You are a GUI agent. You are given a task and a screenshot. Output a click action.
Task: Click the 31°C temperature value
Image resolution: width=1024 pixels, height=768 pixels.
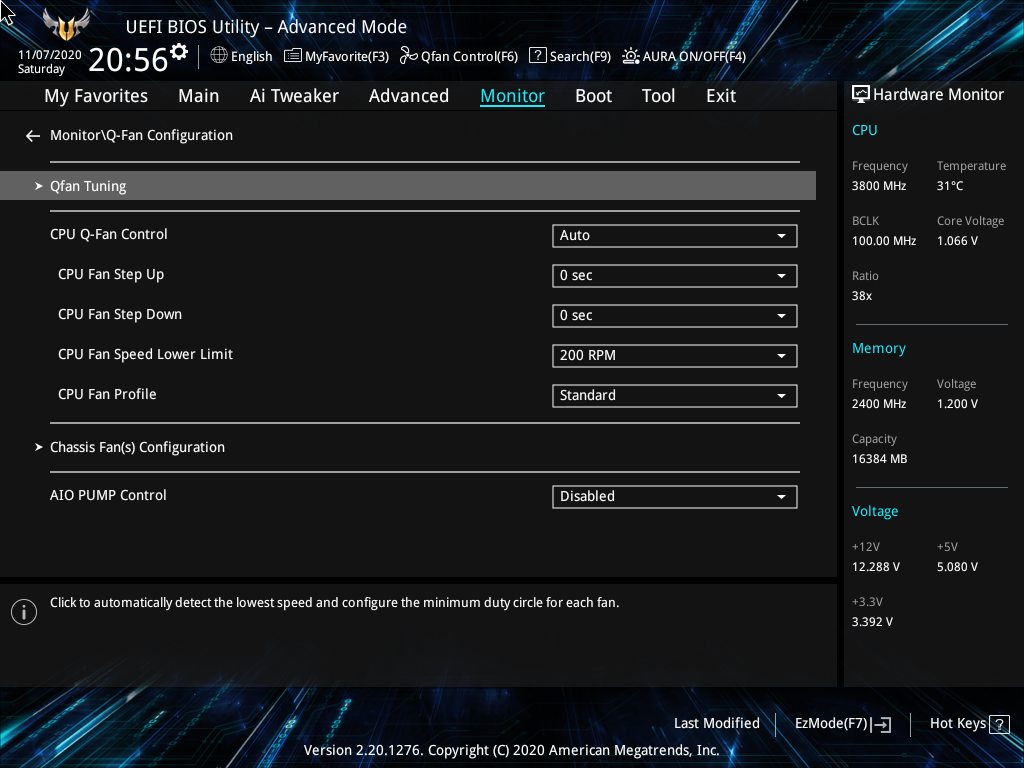(x=950, y=186)
